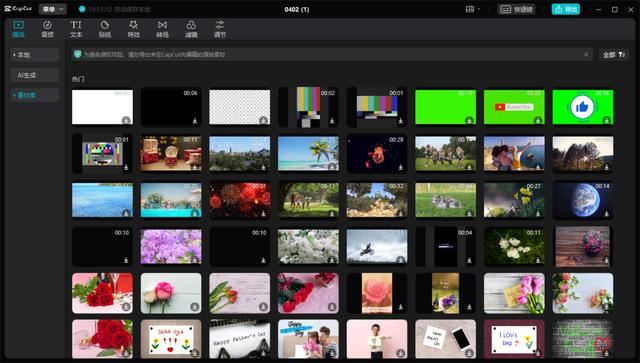Select the pink tulips with gift thumbnail
Image resolution: width=640 pixels, height=363 pixels.
(514, 293)
